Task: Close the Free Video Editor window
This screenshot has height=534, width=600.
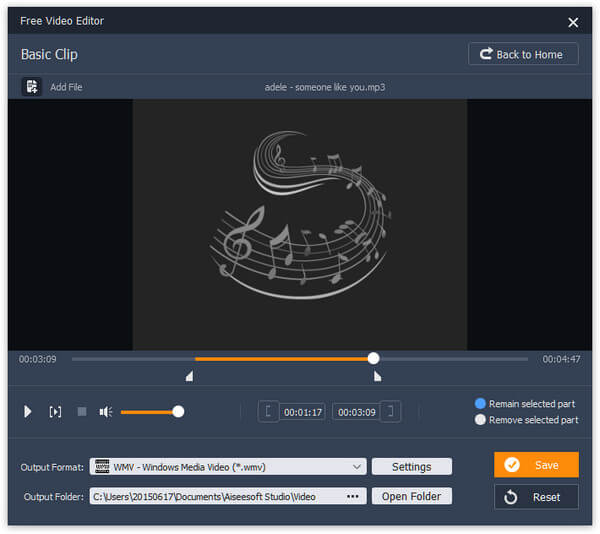Action: click(x=573, y=22)
